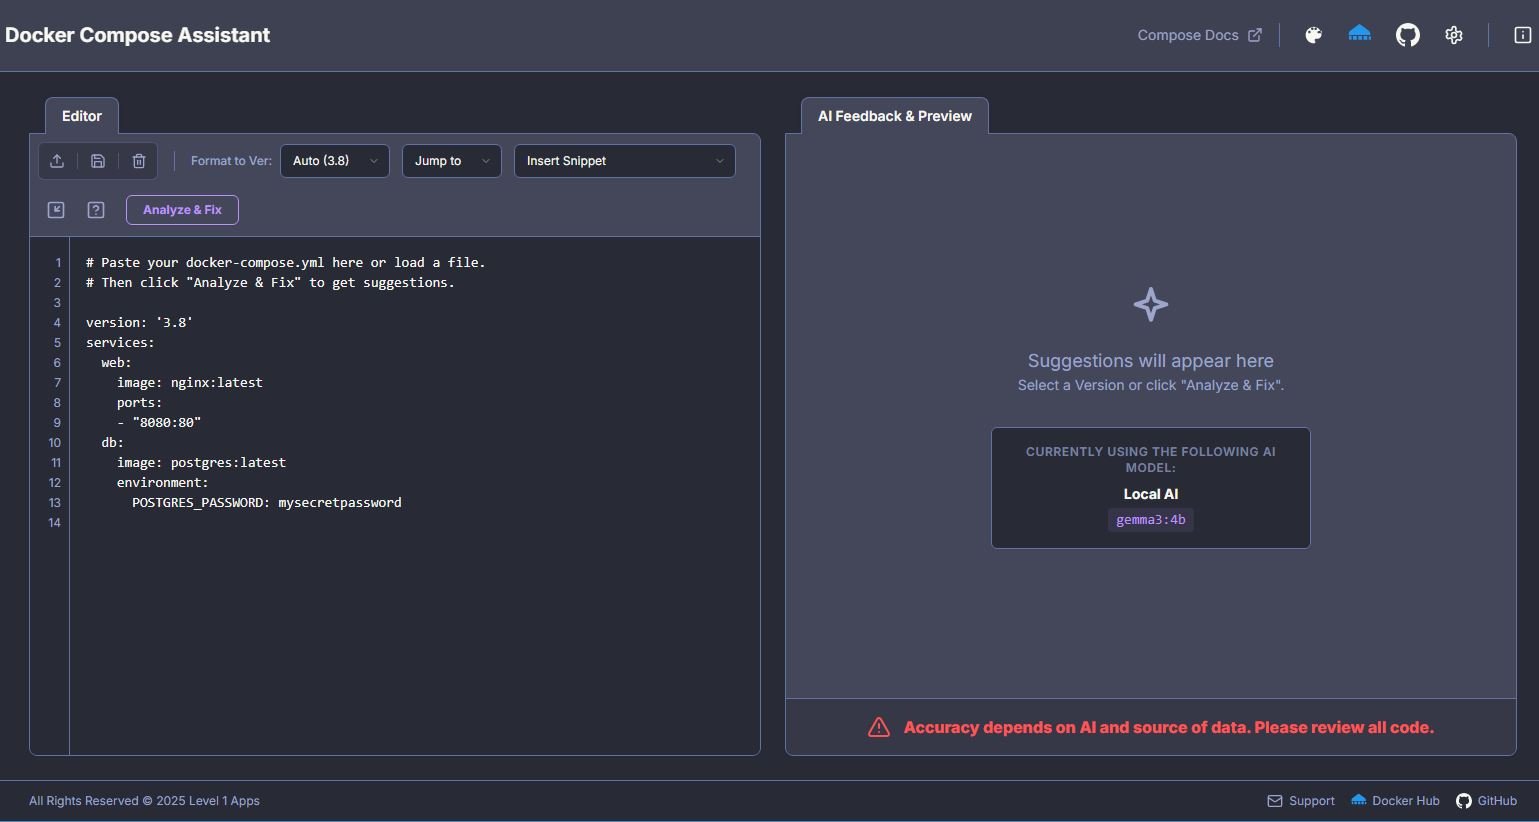The height and width of the screenshot is (822, 1539).
Task: Open the theme palette icon in header
Action: [x=1314, y=35]
